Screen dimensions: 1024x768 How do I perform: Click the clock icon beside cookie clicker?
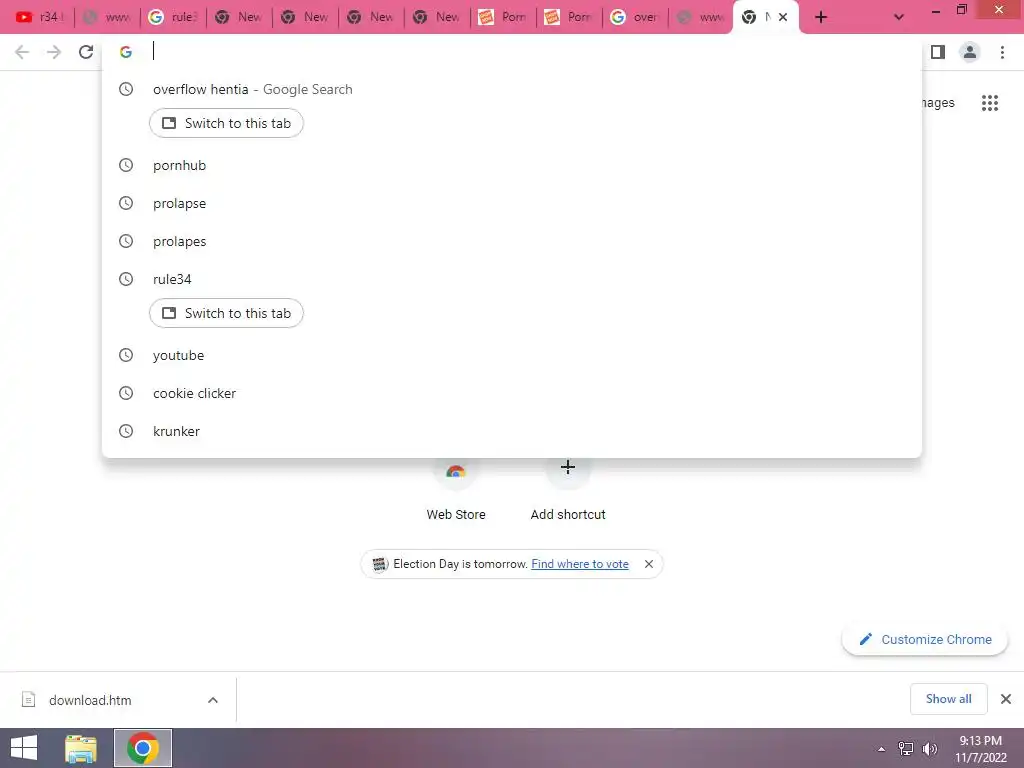pos(126,393)
